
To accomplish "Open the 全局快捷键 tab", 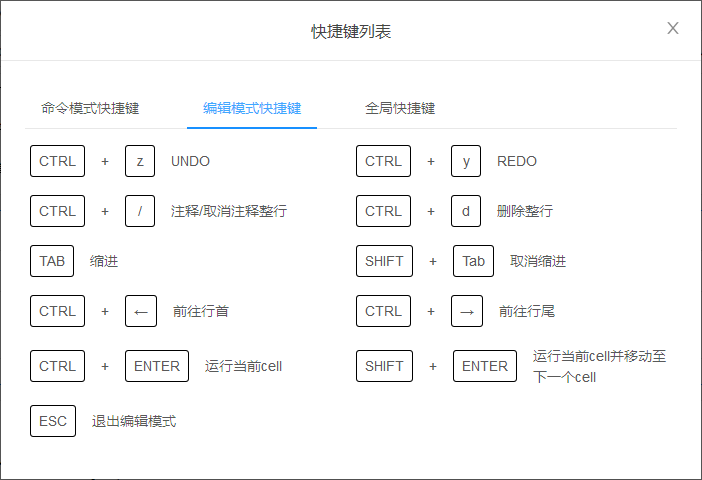I will 400,108.
